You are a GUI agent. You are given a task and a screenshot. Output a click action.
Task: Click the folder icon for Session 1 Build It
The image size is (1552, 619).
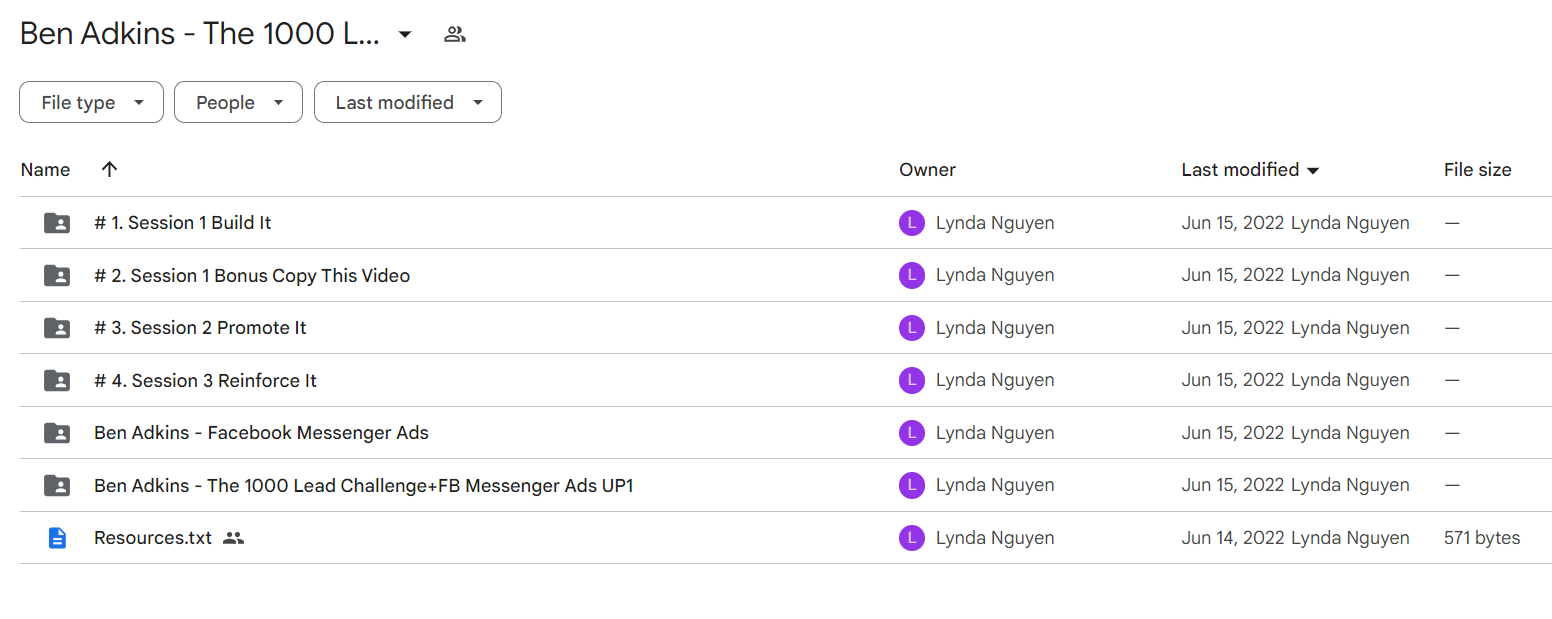click(x=58, y=223)
